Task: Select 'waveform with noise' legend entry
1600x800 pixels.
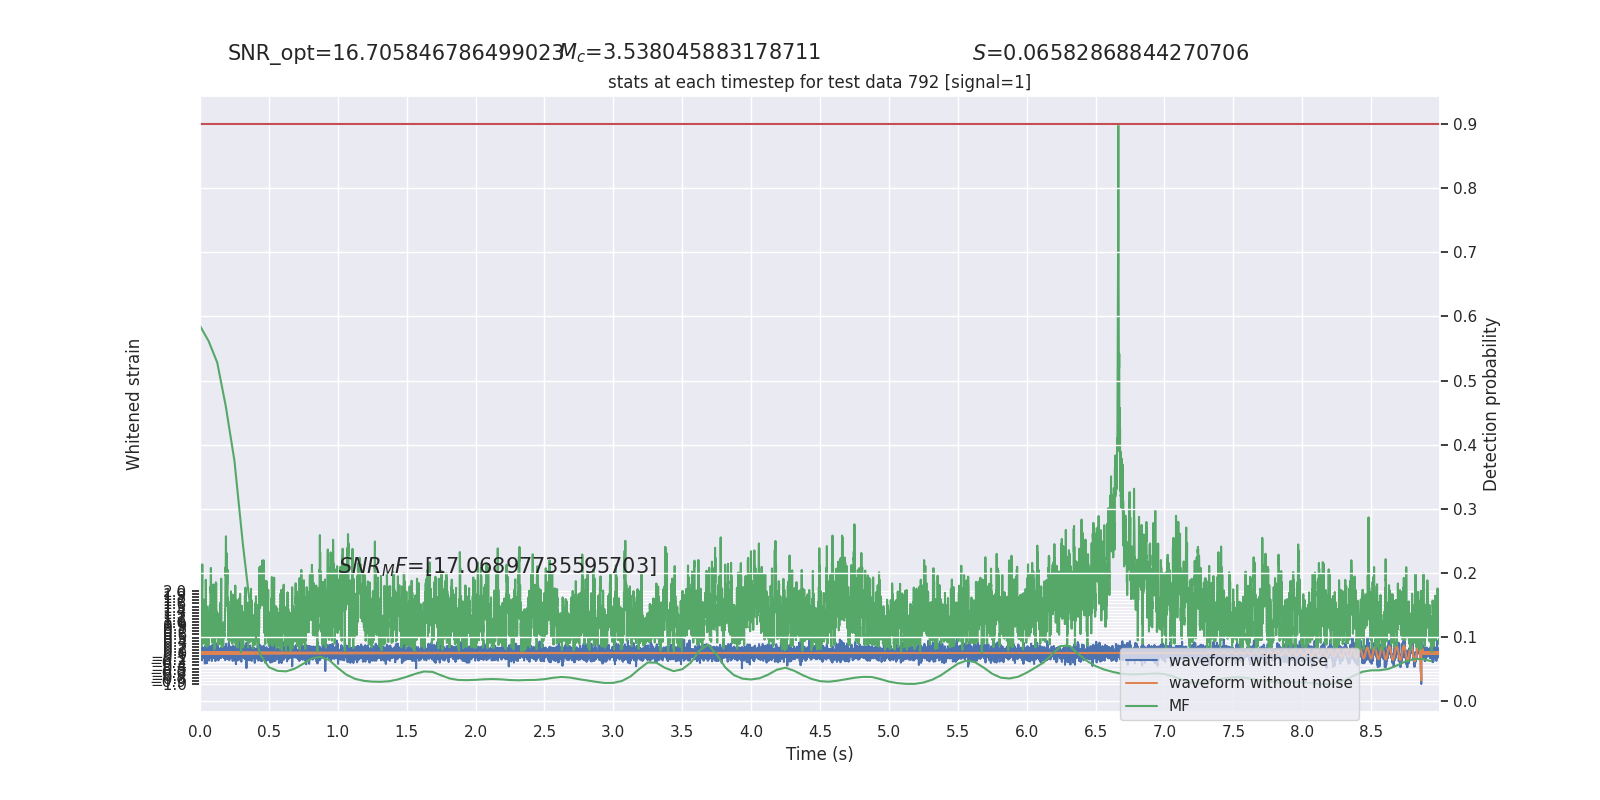Action: click(1248, 661)
